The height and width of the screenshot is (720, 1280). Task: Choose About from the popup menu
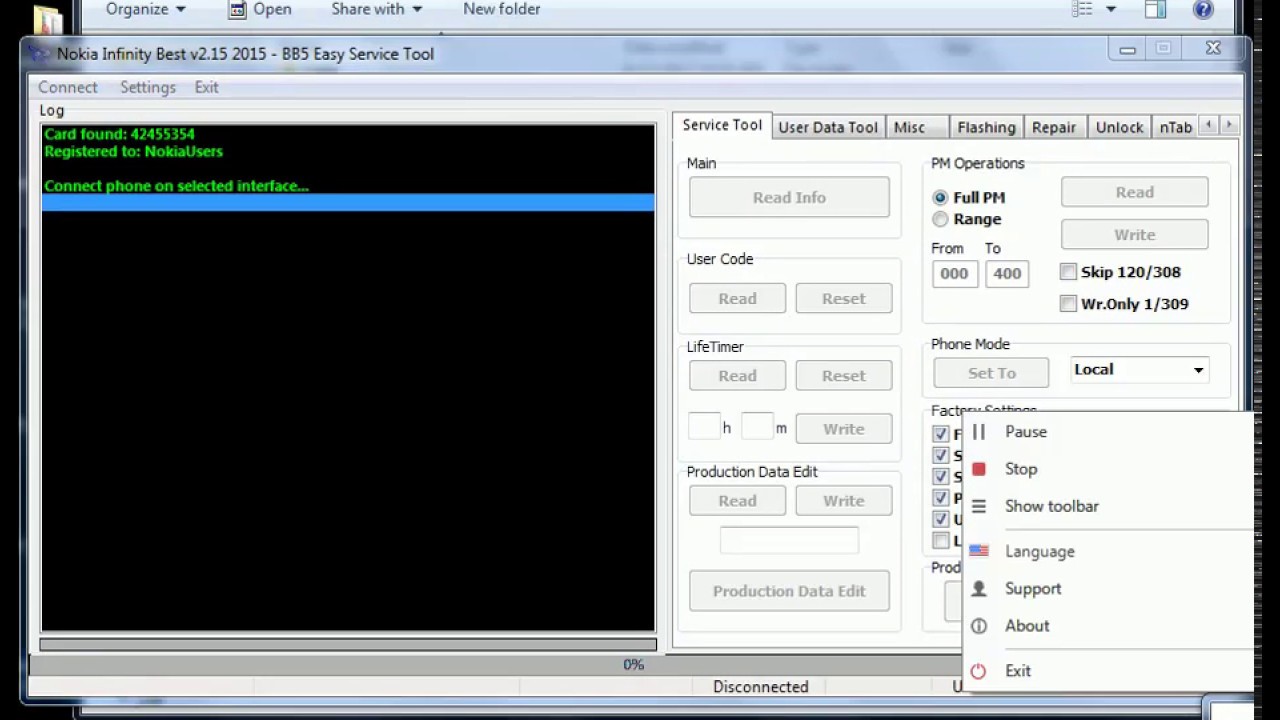(1027, 626)
